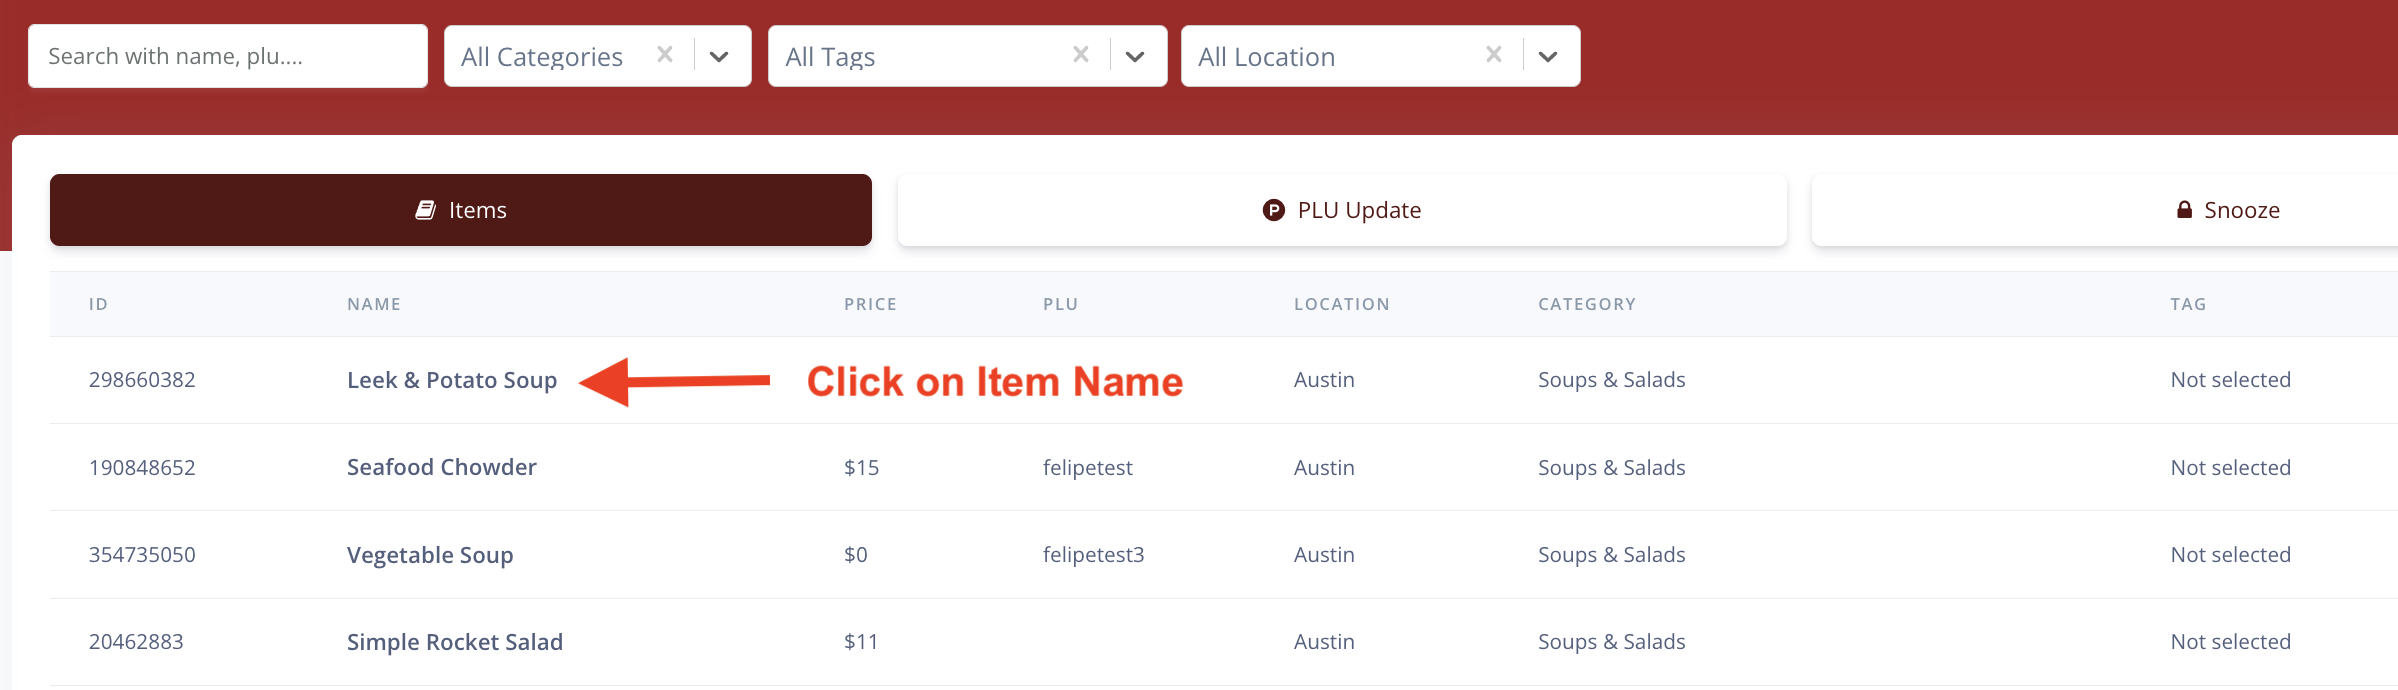Click the PRICE column header
Screen dimensions: 2398x690
870,304
